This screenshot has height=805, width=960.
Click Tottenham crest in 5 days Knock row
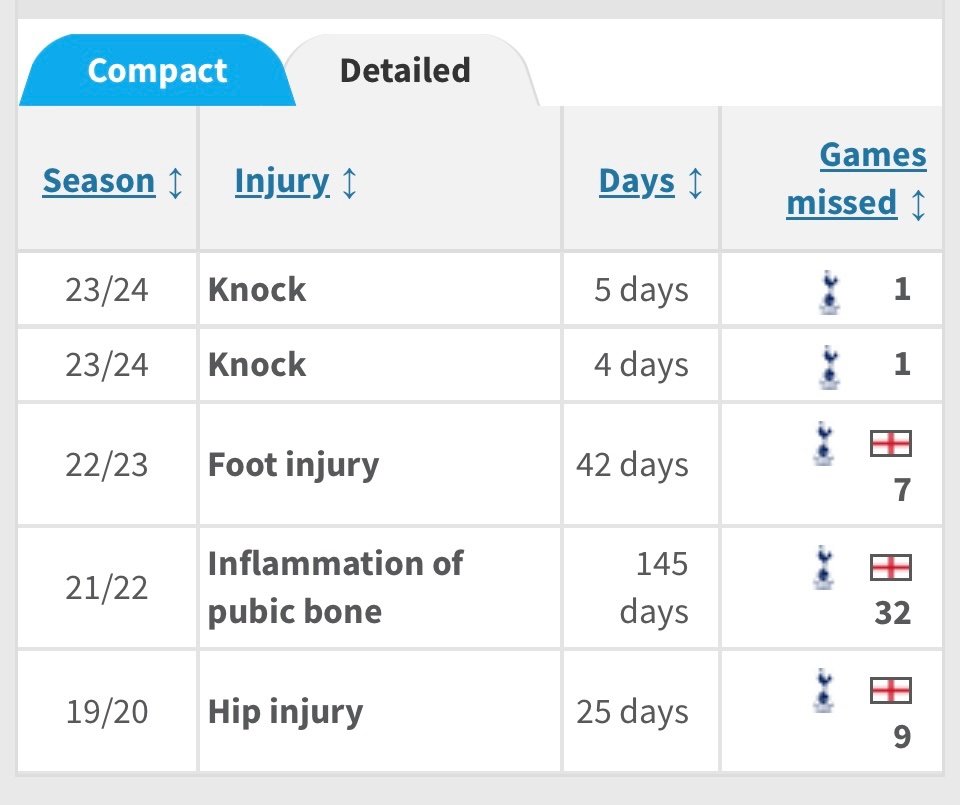(x=830, y=292)
